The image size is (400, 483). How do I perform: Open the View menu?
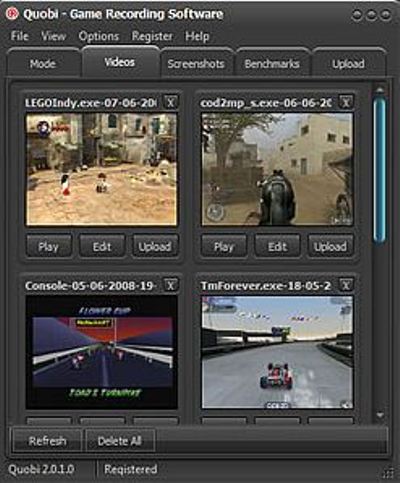[53, 36]
